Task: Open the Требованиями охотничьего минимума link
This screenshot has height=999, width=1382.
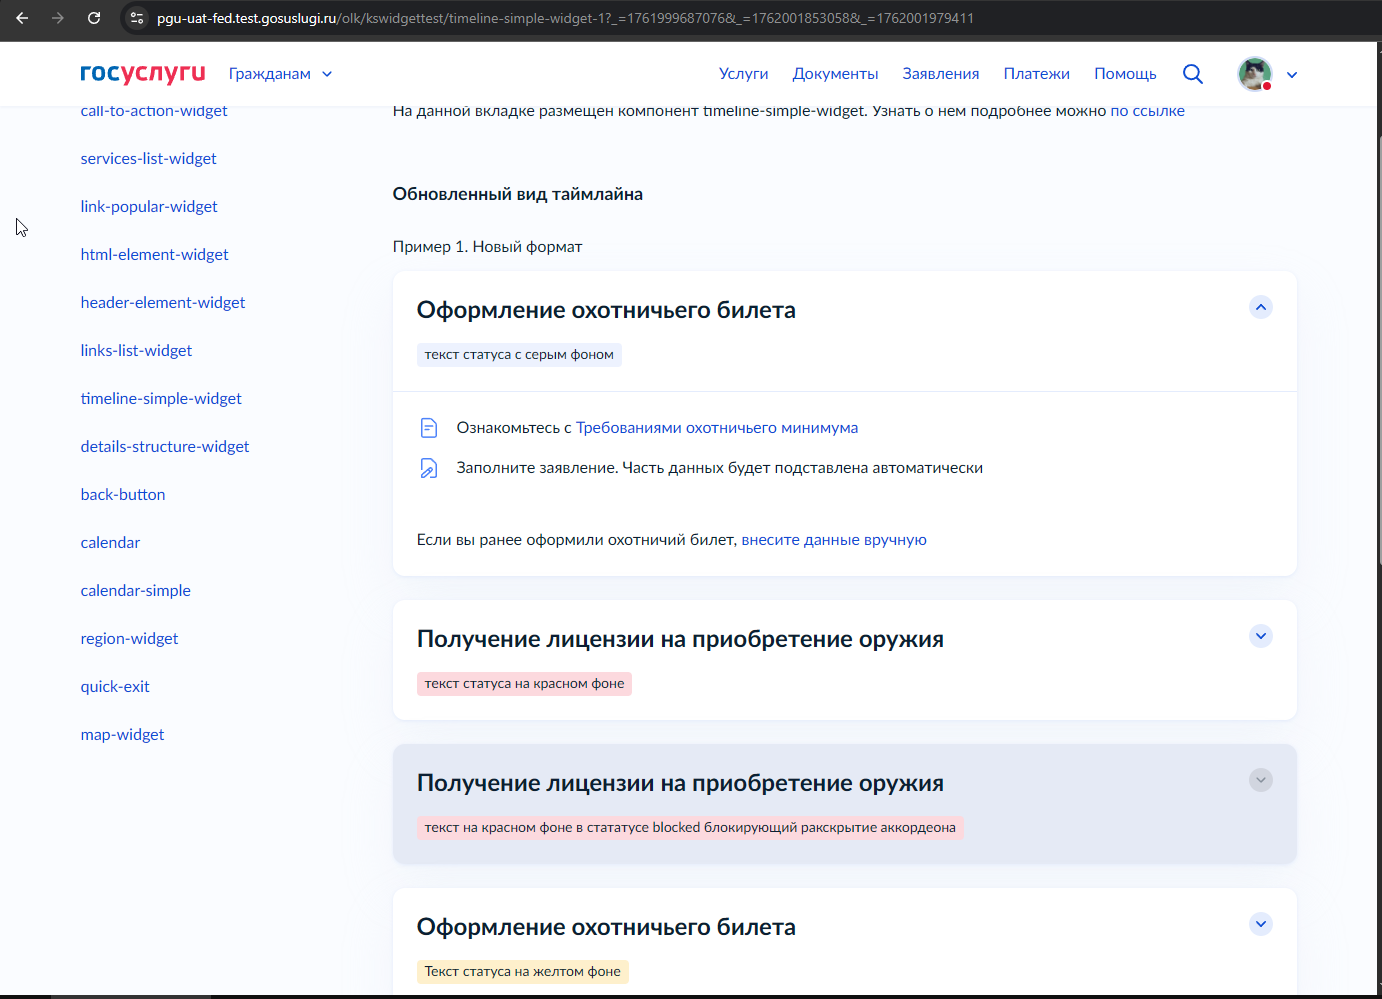Action: tap(716, 428)
